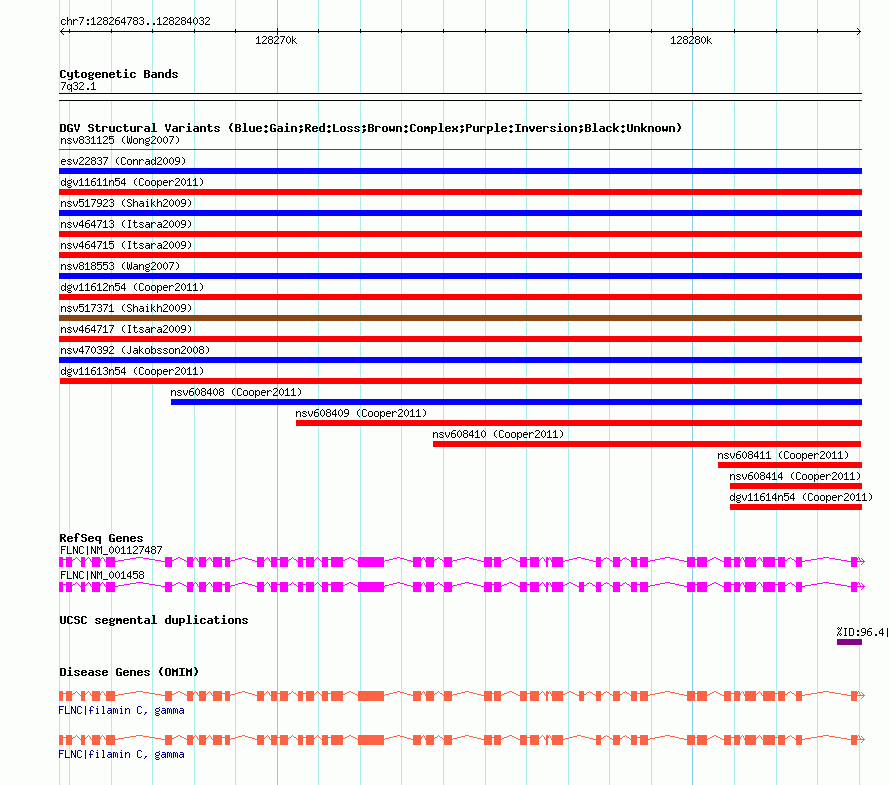The image size is (890, 785).
Task: Click the lower orange OMIM gene model
Action: [x=461, y=740]
